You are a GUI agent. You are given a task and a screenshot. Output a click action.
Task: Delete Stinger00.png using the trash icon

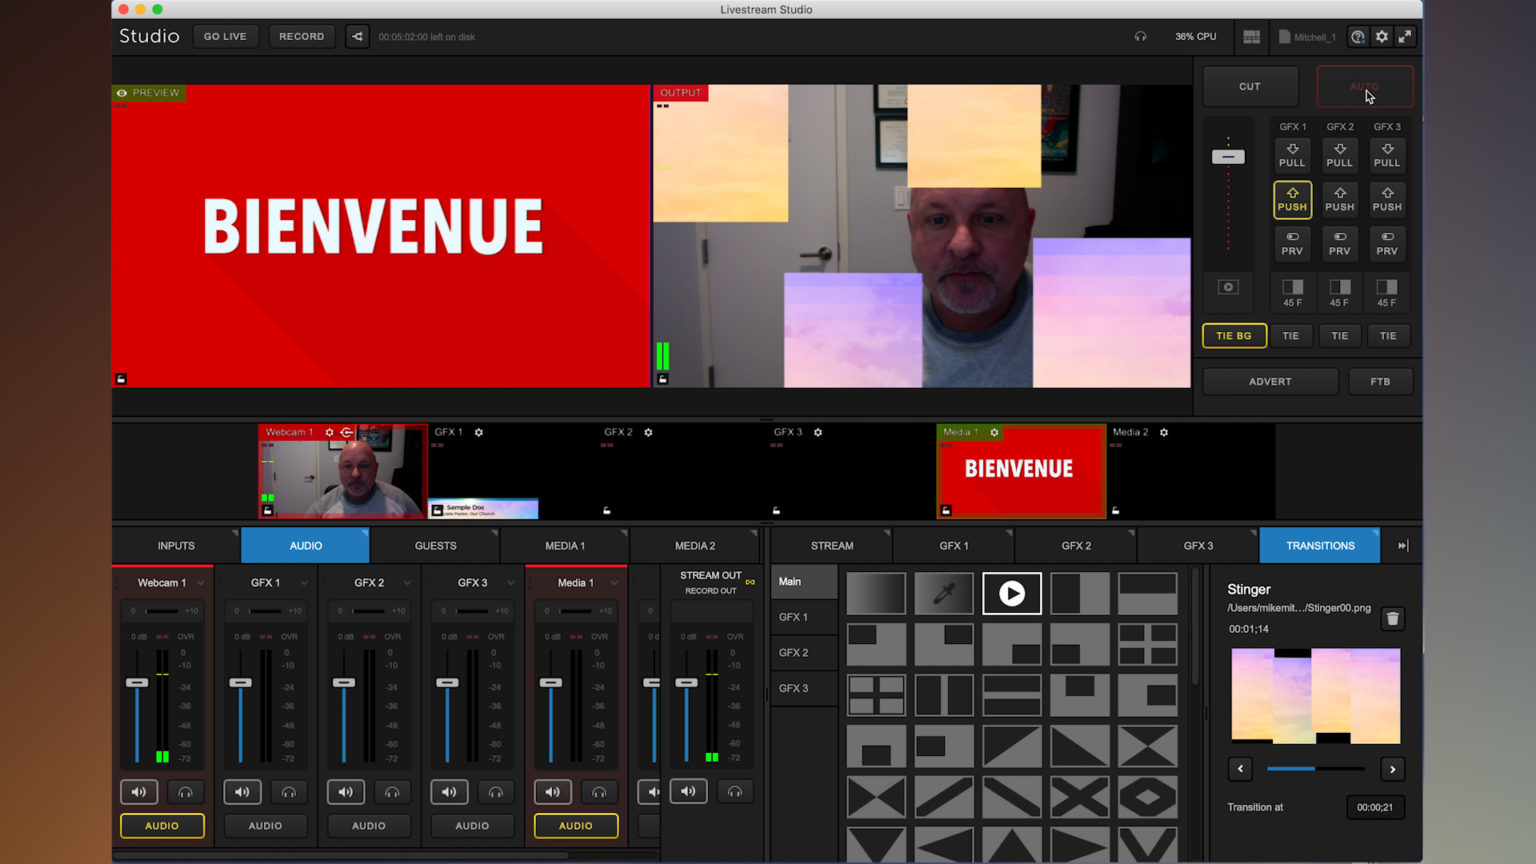(x=1392, y=619)
